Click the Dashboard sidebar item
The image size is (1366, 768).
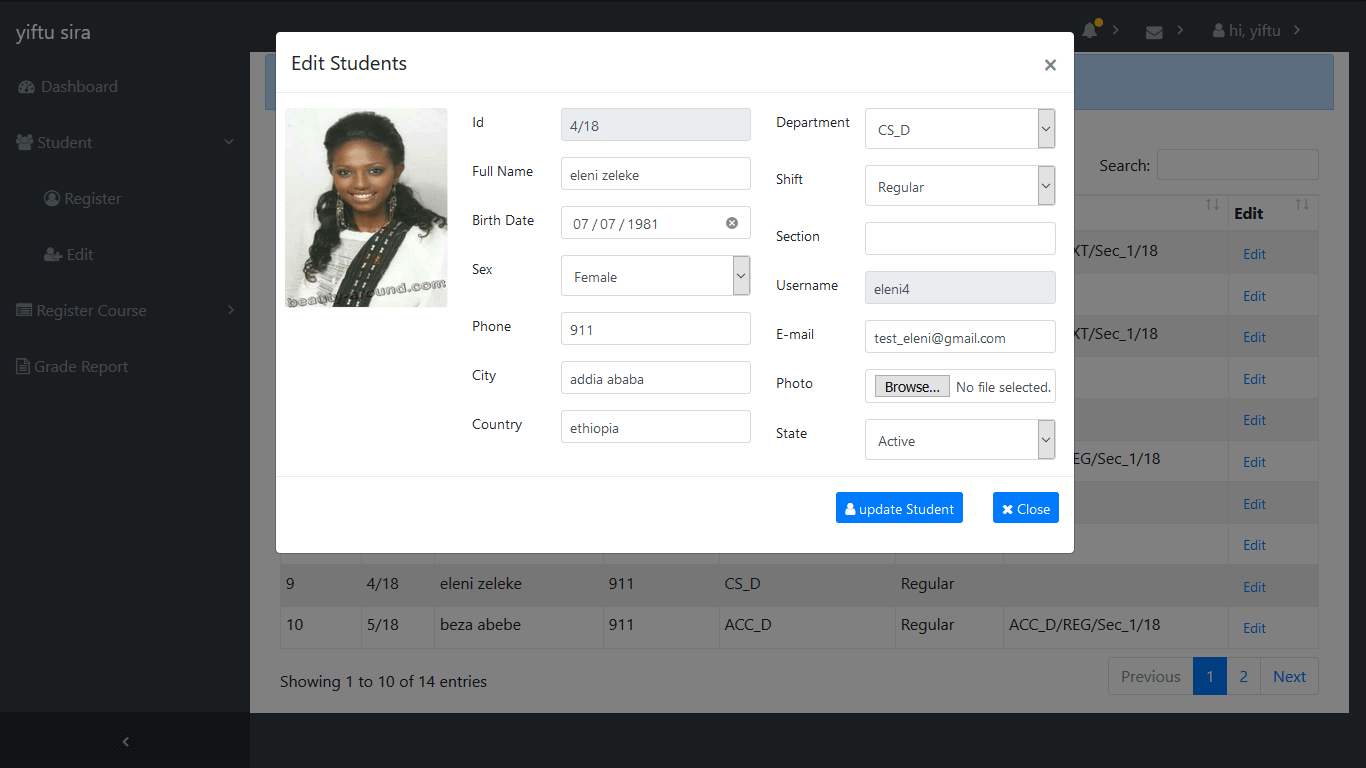79,87
